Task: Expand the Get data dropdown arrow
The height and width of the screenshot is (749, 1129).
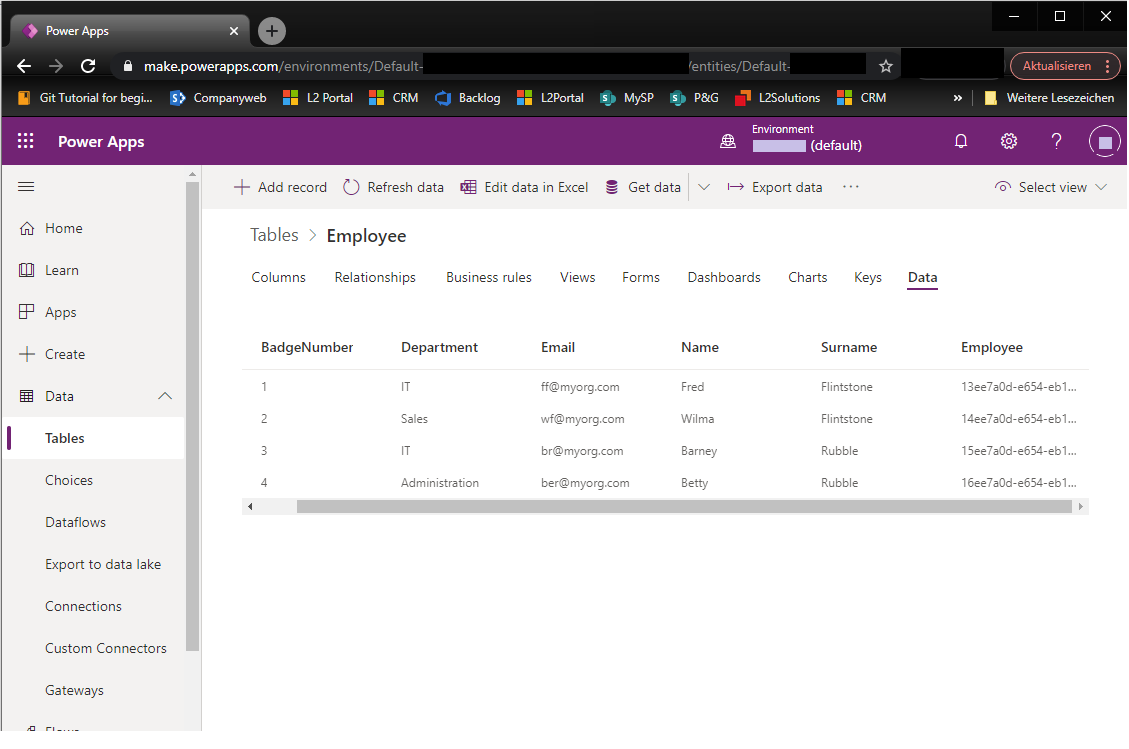Action: (x=704, y=187)
